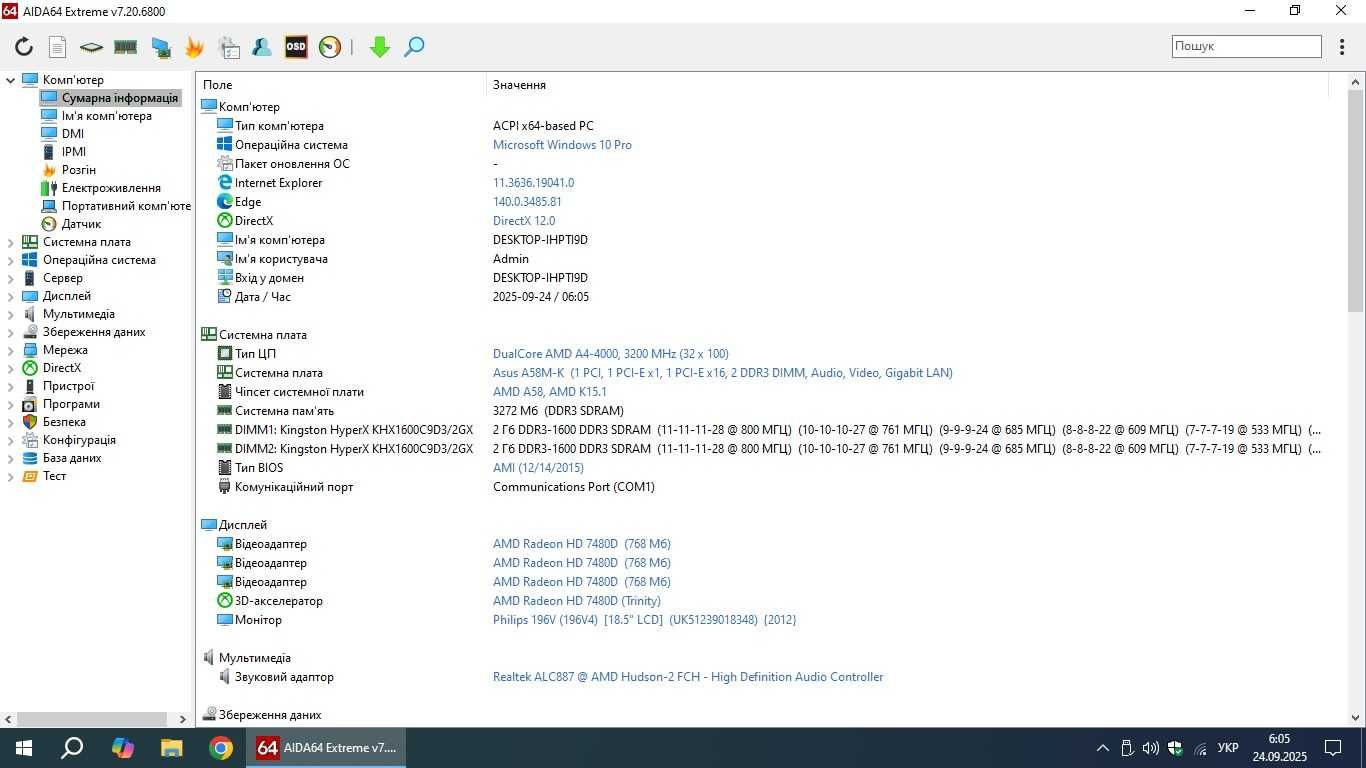
Task: Expand the Мультимедіа tree node
Action: tap(10, 314)
